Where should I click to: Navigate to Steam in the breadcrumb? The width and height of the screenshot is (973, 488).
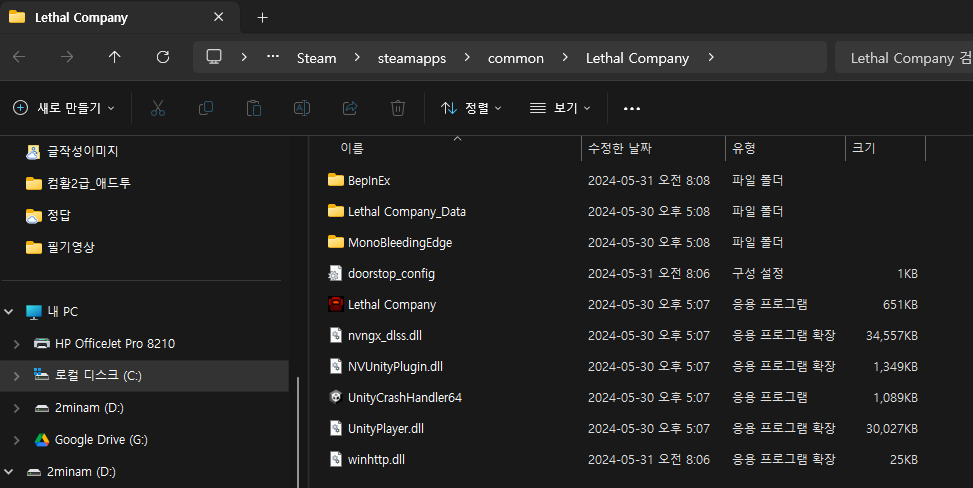coord(316,58)
